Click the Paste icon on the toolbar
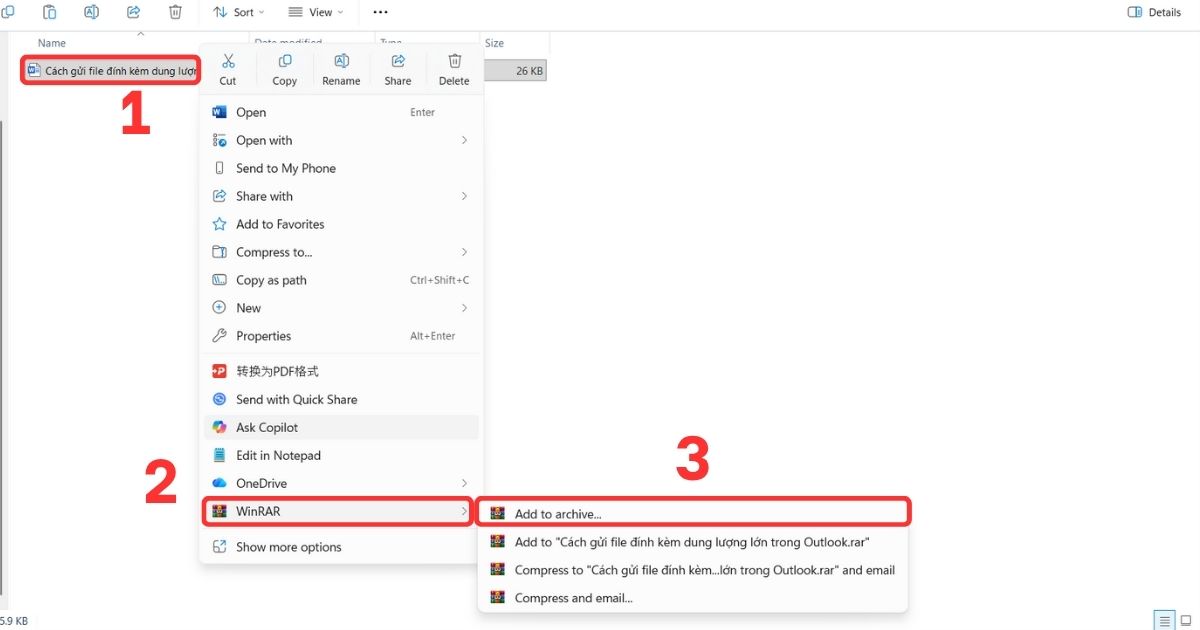This screenshot has height=630, width=1200. coord(49,12)
